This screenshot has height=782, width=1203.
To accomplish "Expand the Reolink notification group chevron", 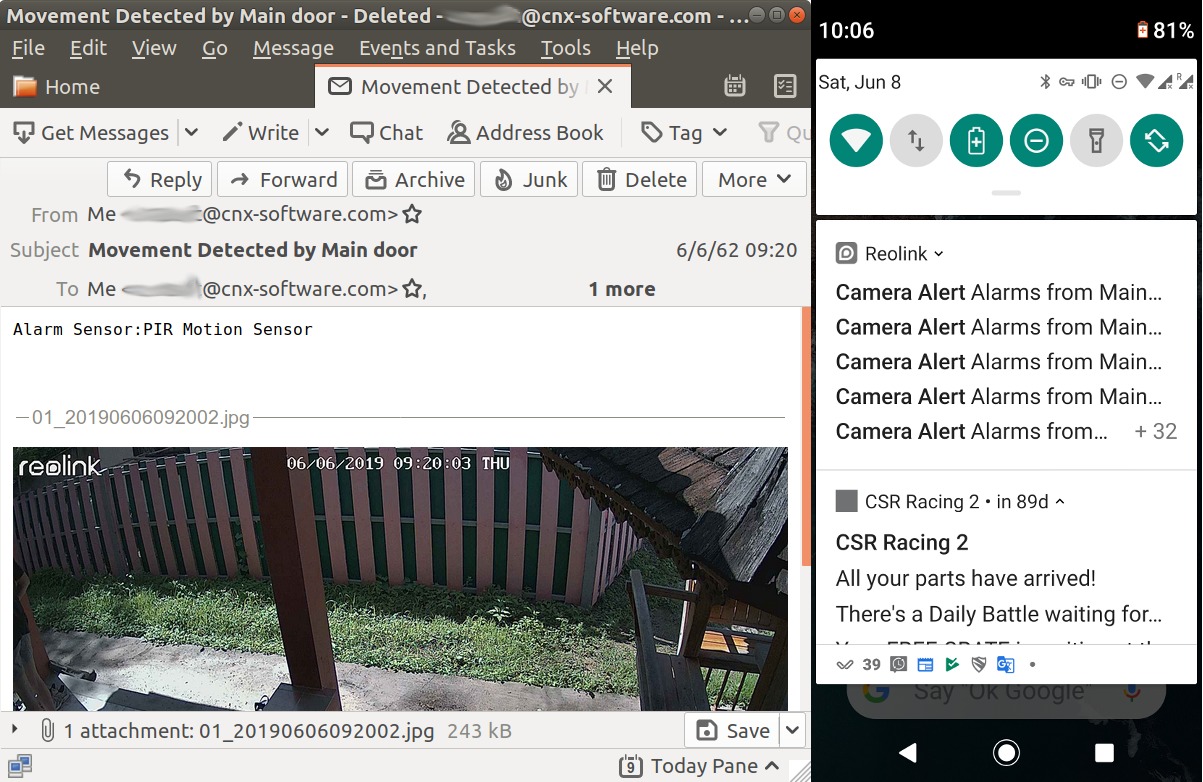I will [x=939, y=254].
